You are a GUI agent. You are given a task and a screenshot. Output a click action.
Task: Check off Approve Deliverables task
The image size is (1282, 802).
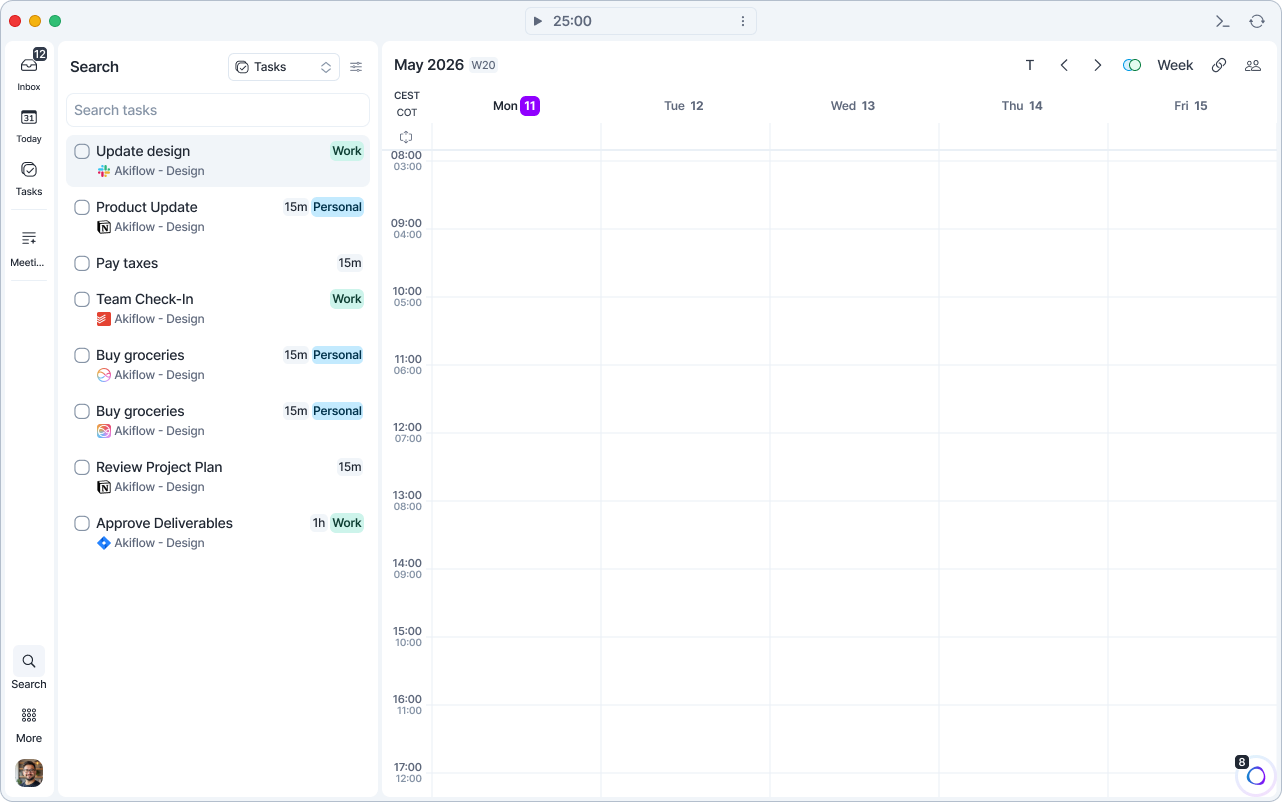pos(82,524)
